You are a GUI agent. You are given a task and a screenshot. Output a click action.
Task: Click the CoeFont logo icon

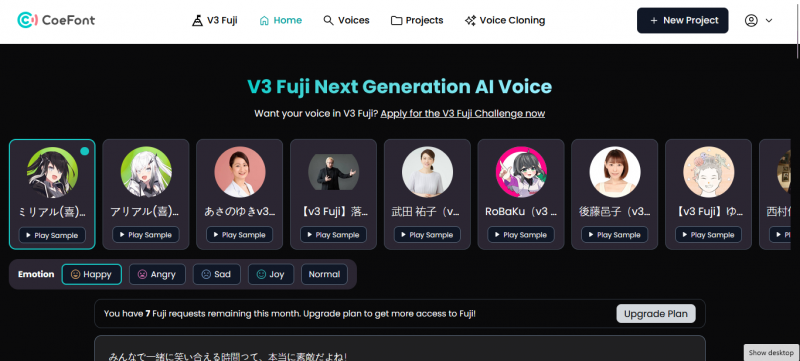click(x=28, y=20)
